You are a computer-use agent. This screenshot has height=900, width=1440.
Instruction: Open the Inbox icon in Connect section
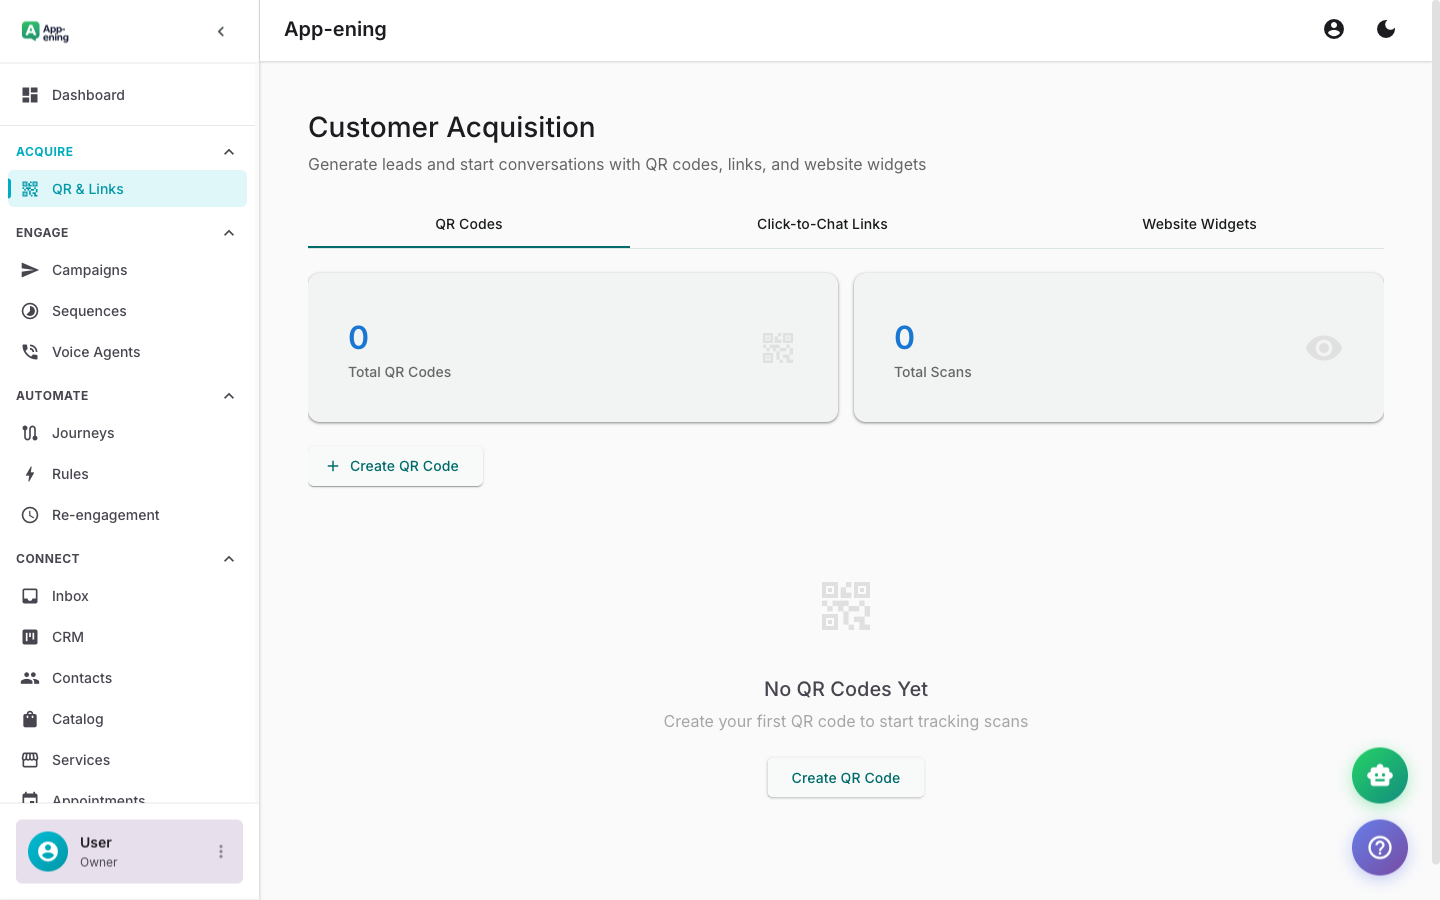(30, 595)
